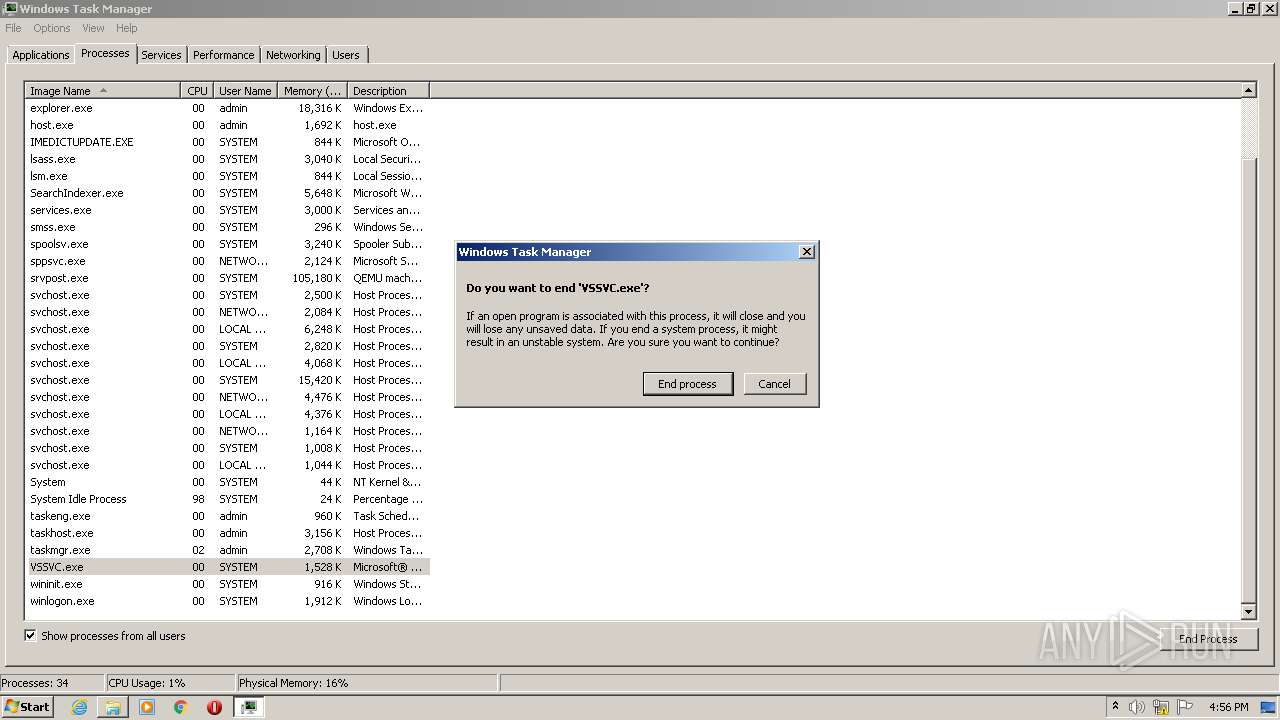The image size is (1280, 720).
Task: Select the lsm.exe process
Action: pos(228,176)
